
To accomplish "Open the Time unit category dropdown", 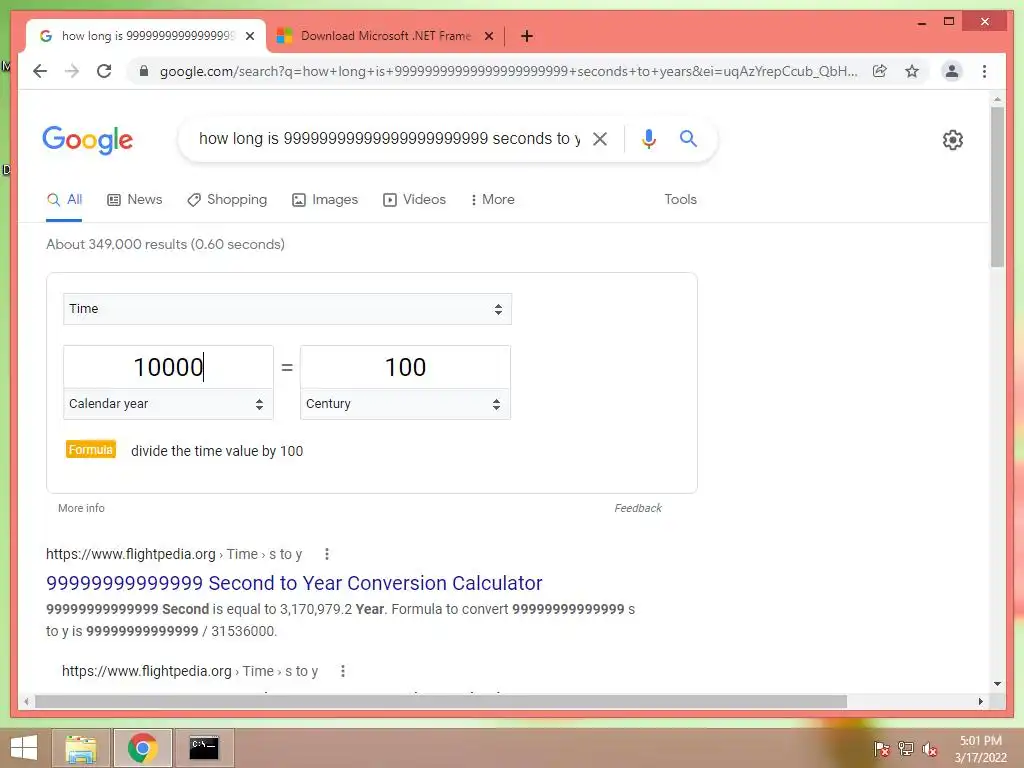I will [x=287, y=309].
